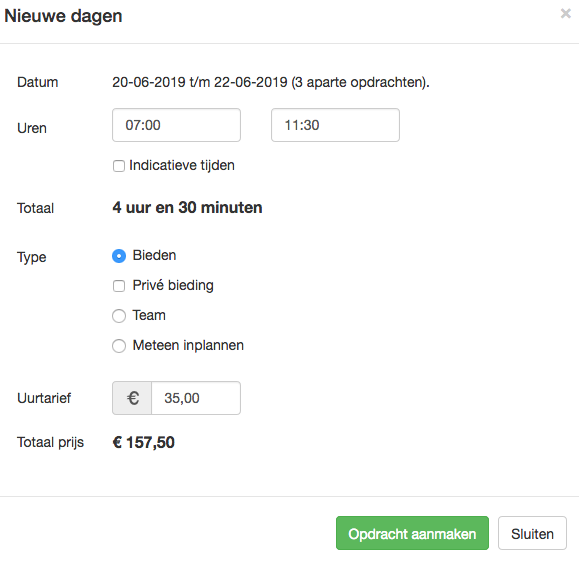Choose the Team radio option
The height and width of the screenshot is (563, 579).
[x=119, y=316]
